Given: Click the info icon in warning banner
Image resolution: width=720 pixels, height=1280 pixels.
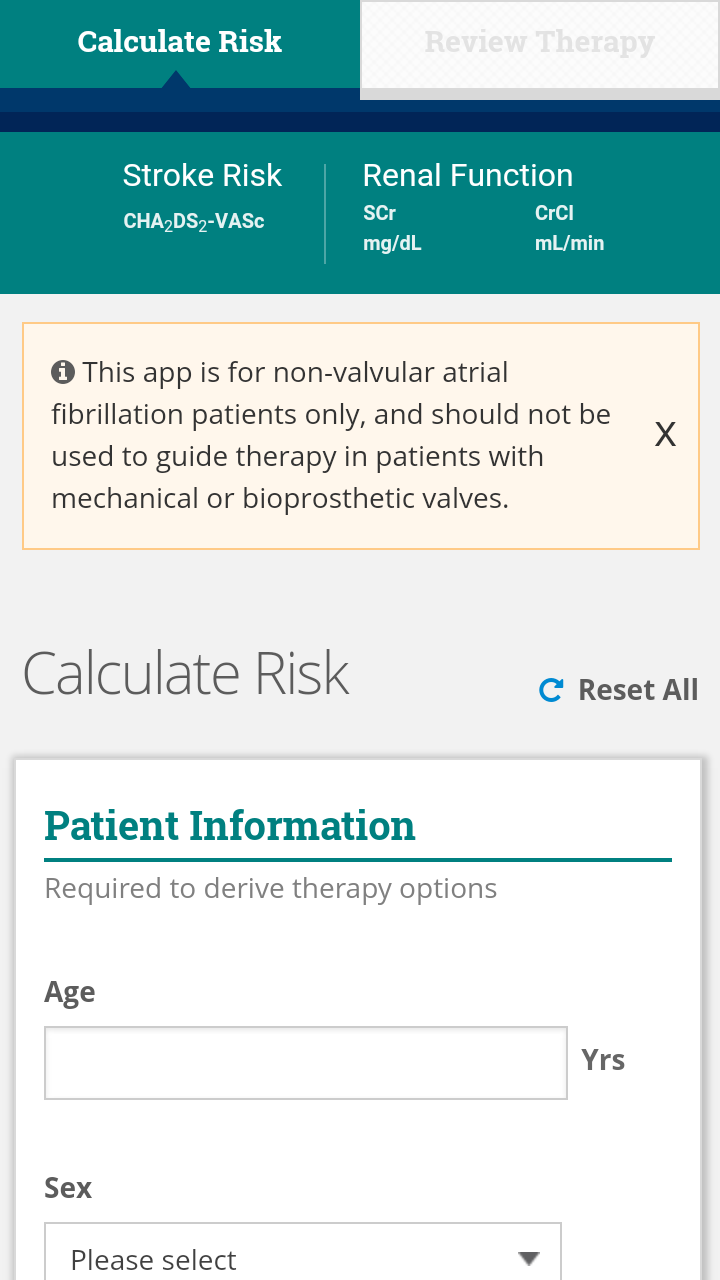Looking at the screenshot, I should point(63,372).
